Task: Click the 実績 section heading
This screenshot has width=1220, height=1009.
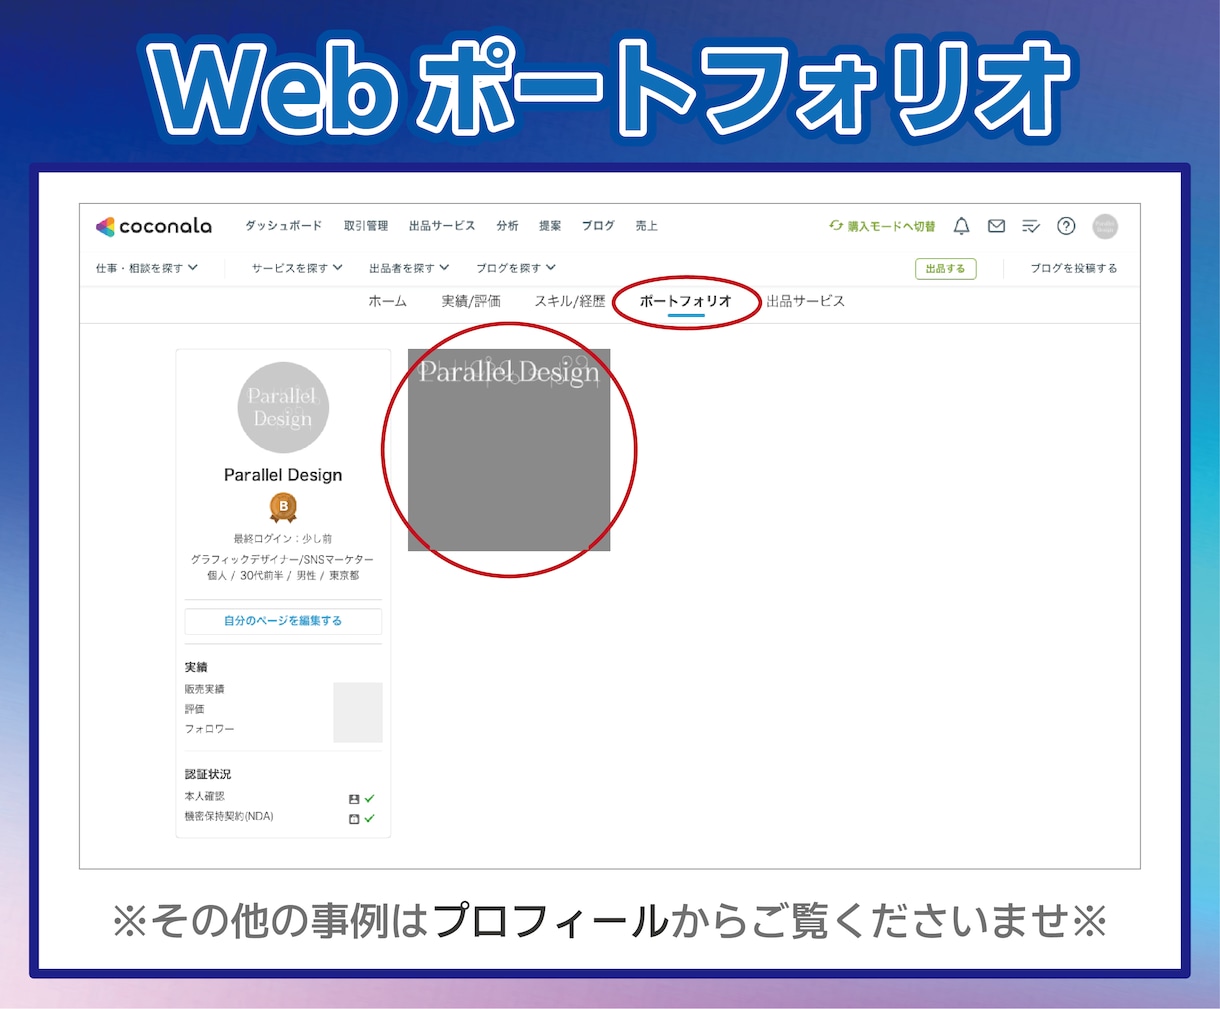Action: pos(196,667)
